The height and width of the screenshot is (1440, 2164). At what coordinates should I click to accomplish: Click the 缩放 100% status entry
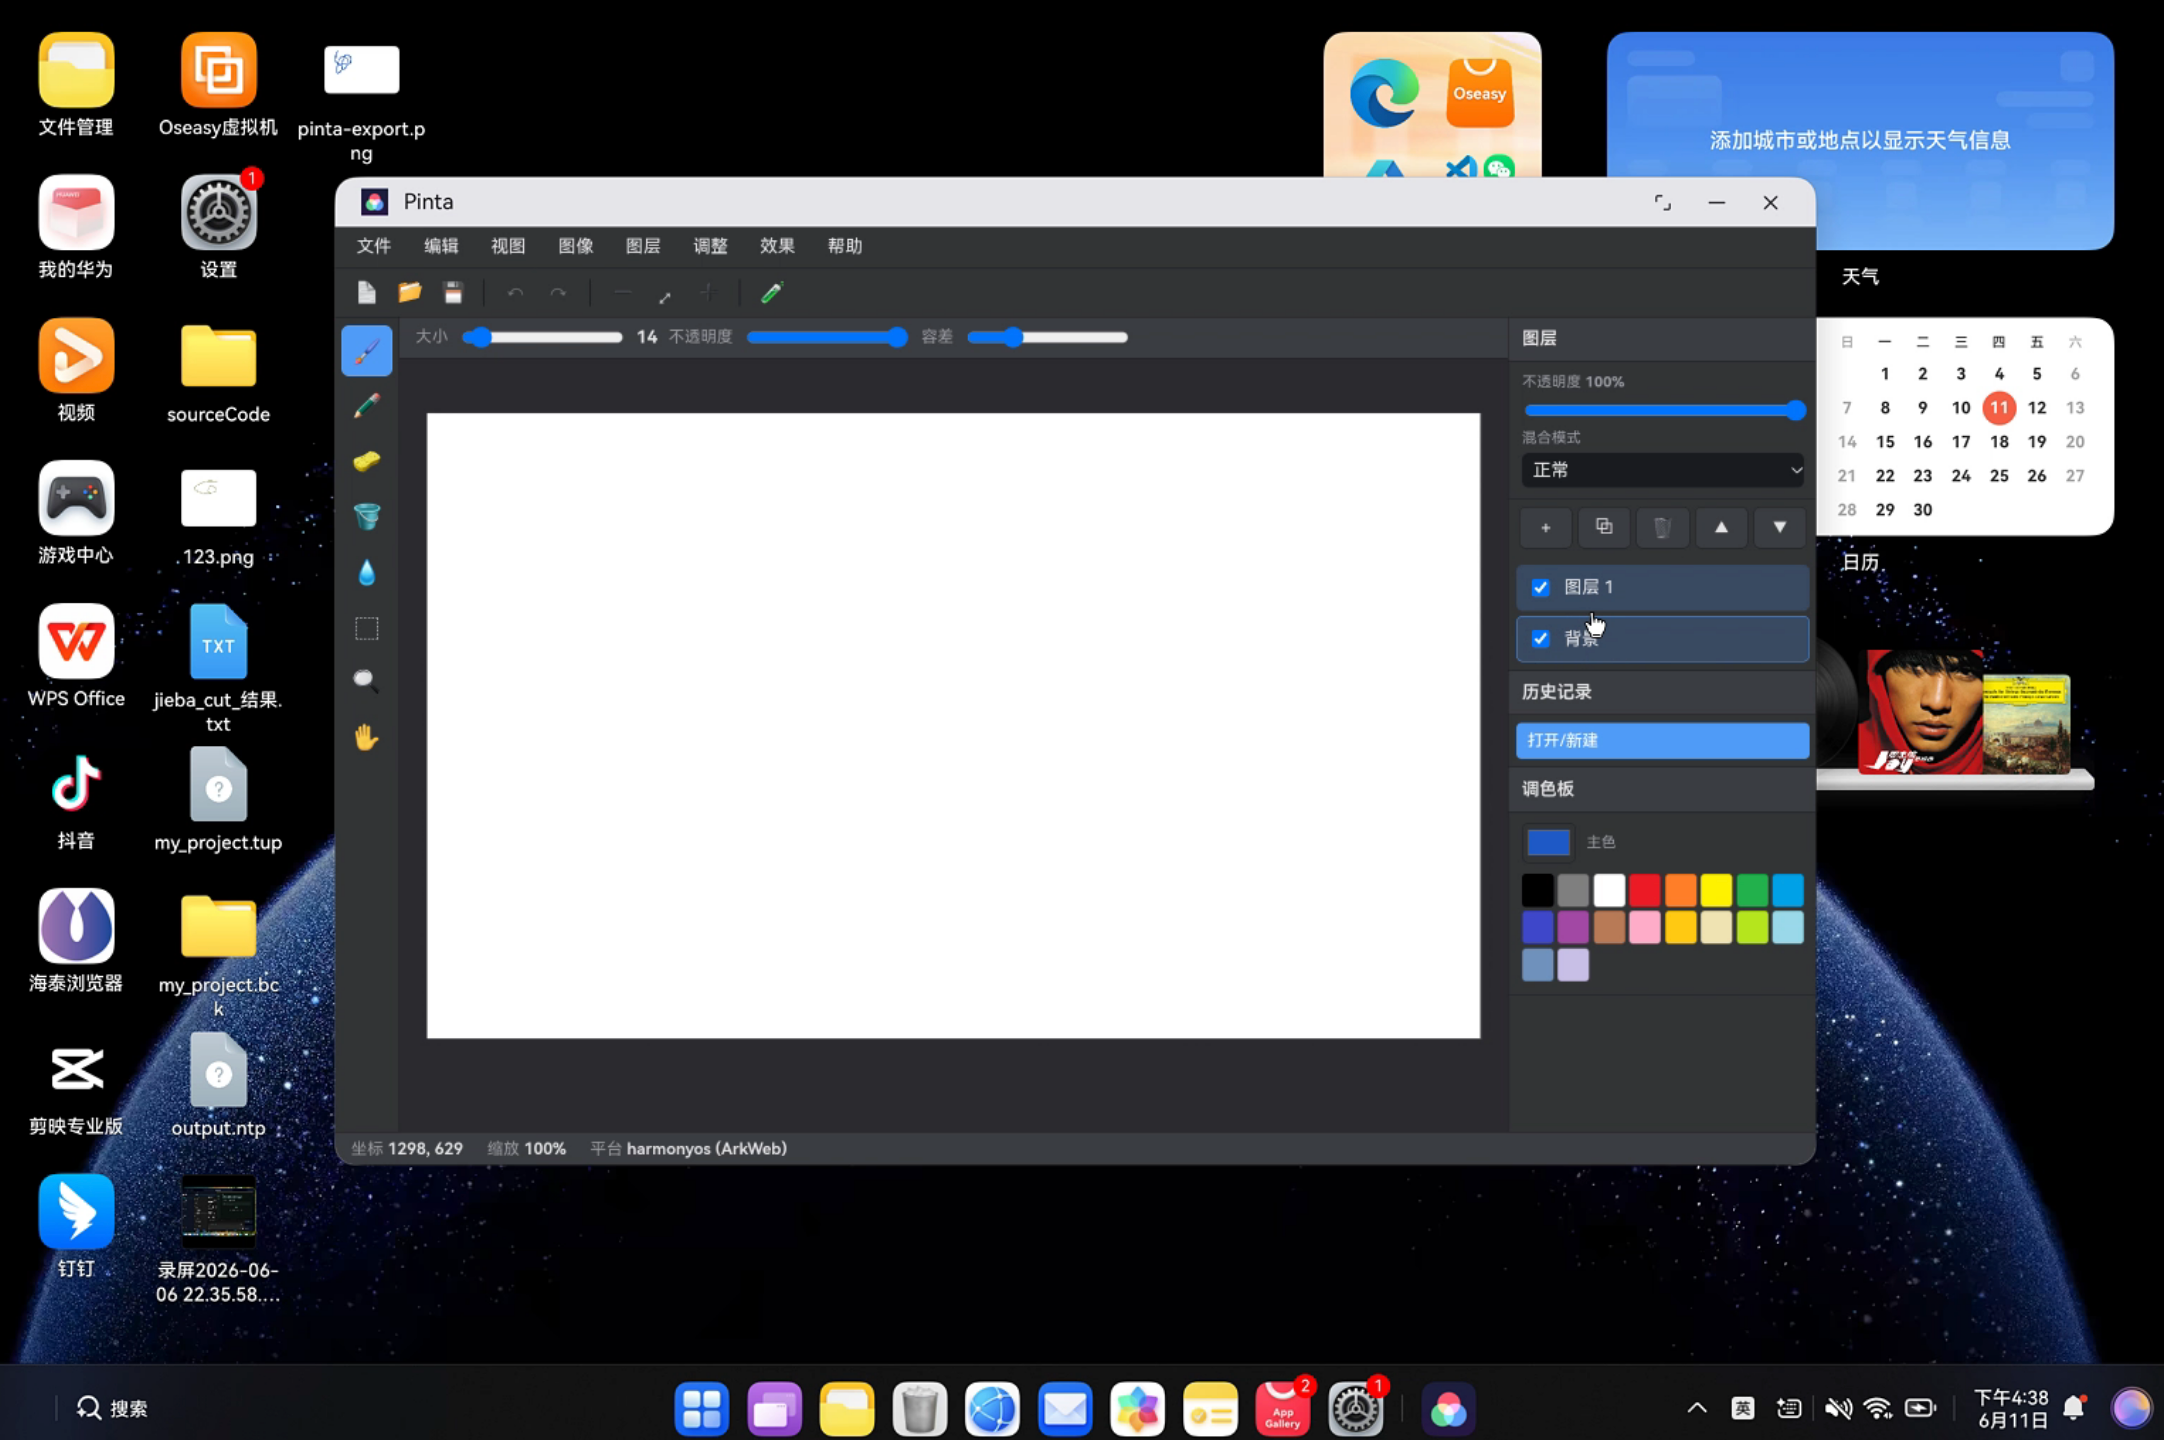pos(526,1148)
